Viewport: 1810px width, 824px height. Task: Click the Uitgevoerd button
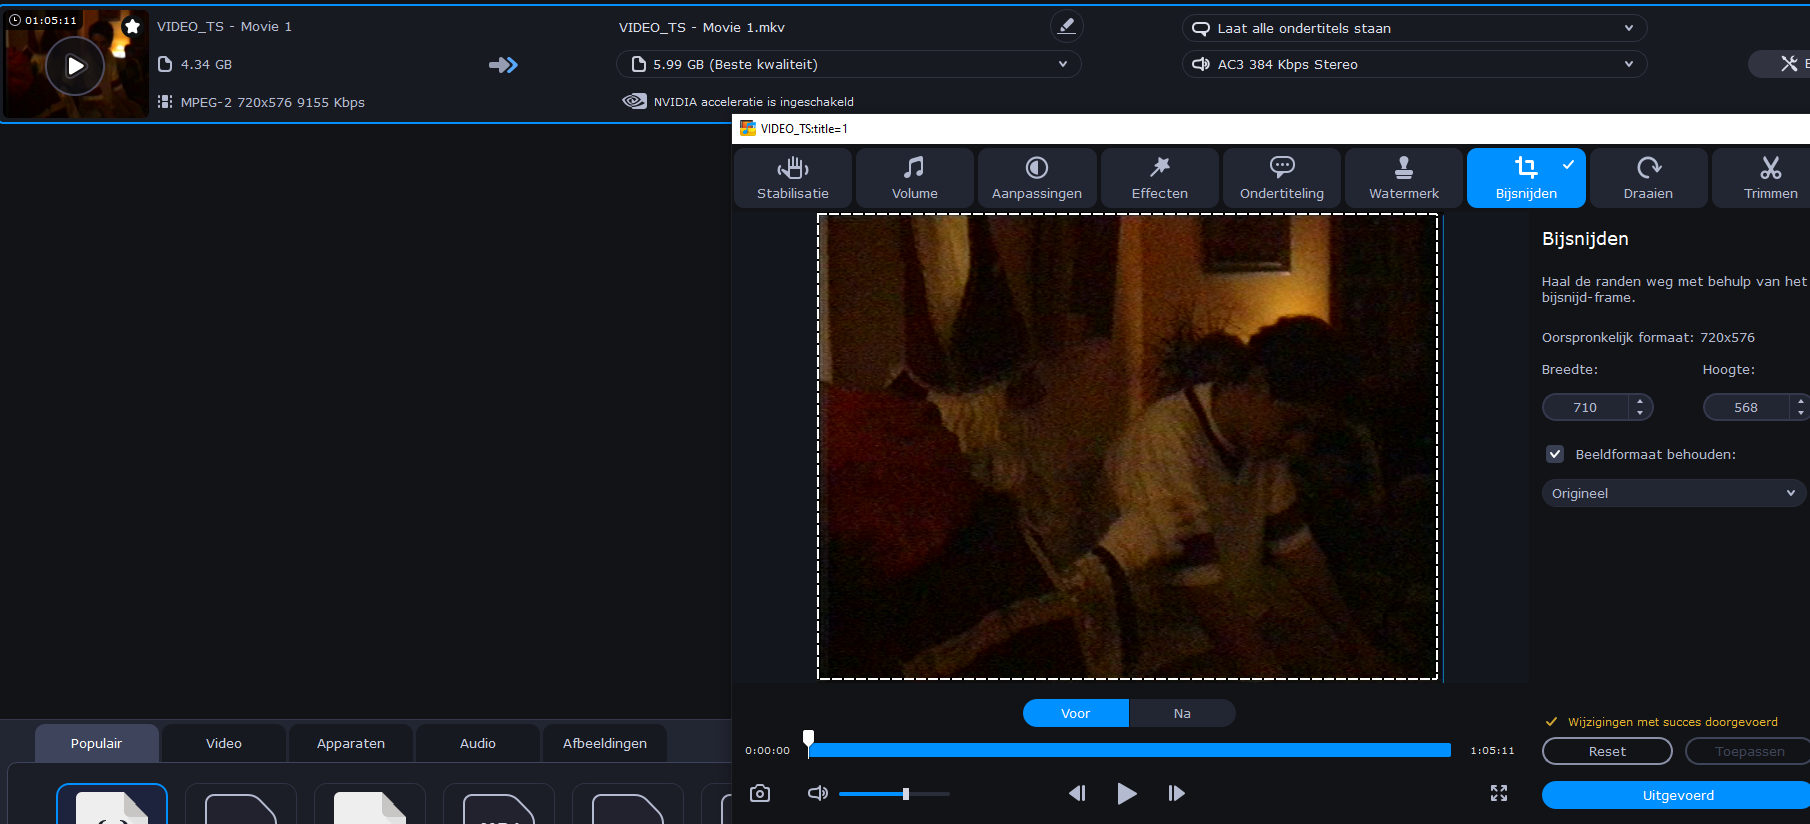tap(1677, 795)
